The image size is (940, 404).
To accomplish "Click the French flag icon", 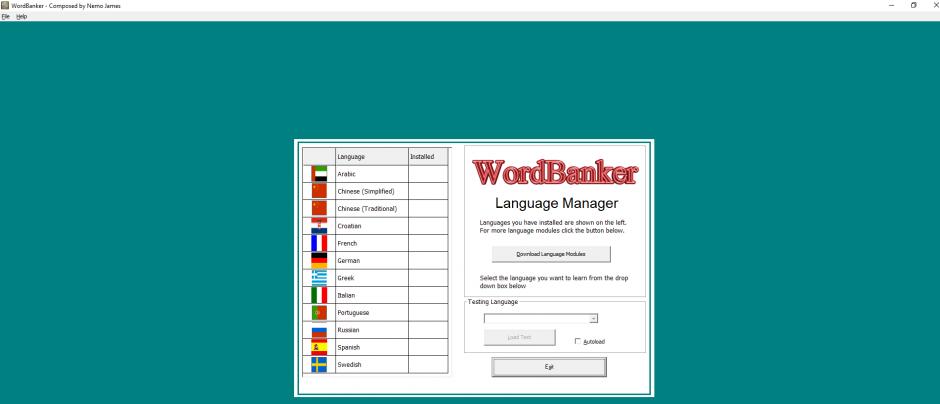I will [x=319, y=243].
